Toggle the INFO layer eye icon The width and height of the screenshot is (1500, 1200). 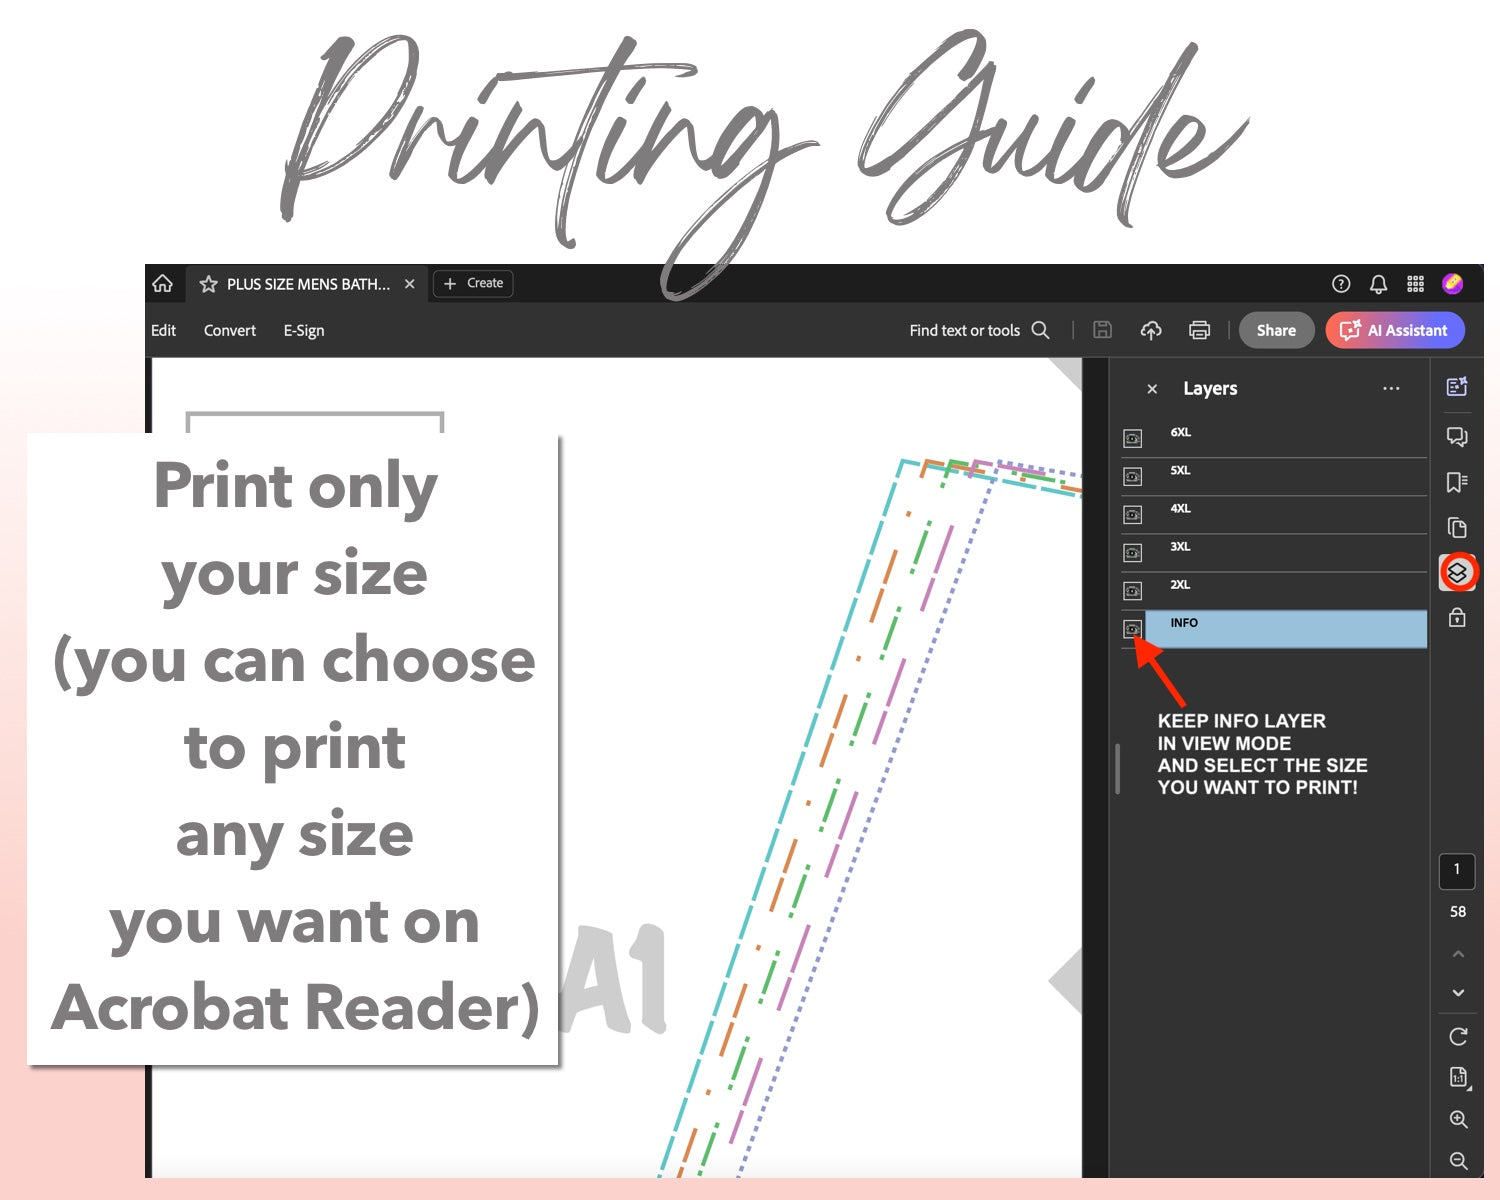coord(1132,629)
